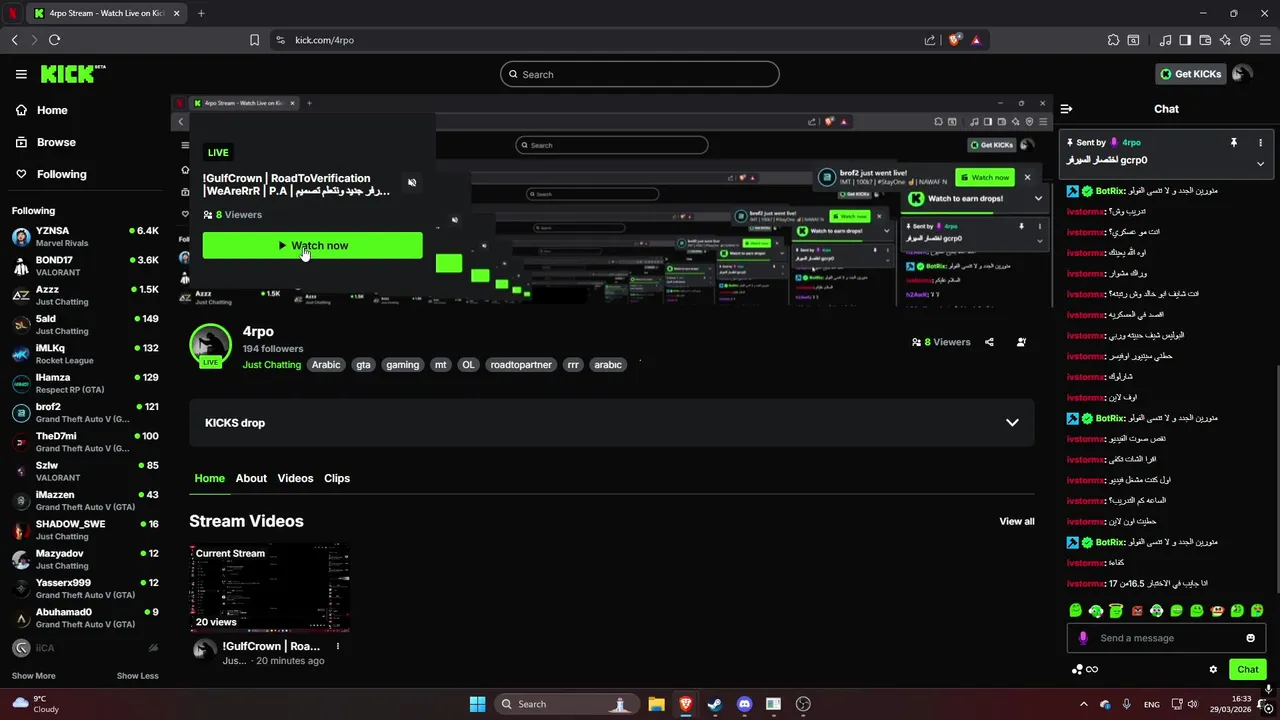Open the chat emoji picker

1250,638
